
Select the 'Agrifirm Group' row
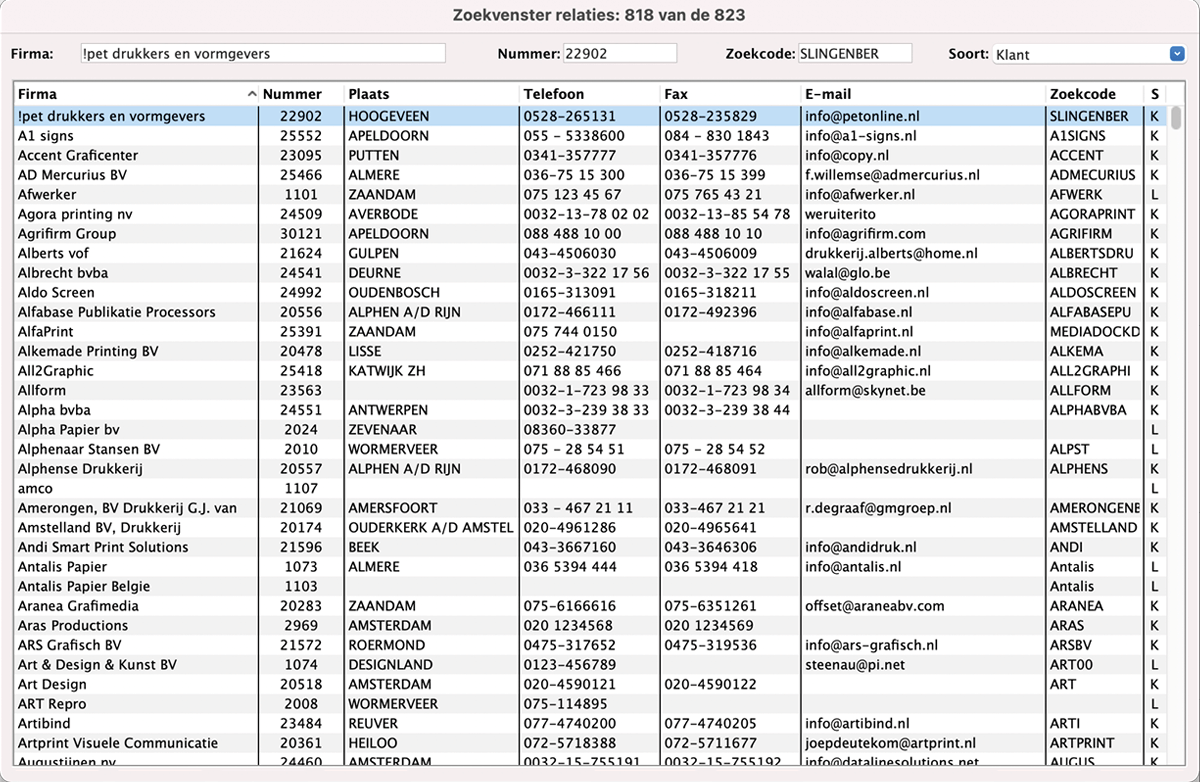coord(592,234)
